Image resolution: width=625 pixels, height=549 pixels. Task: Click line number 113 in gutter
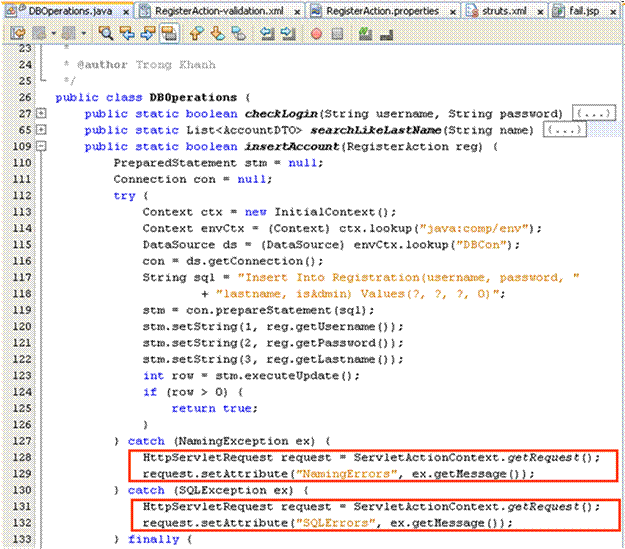click(22, 212)
